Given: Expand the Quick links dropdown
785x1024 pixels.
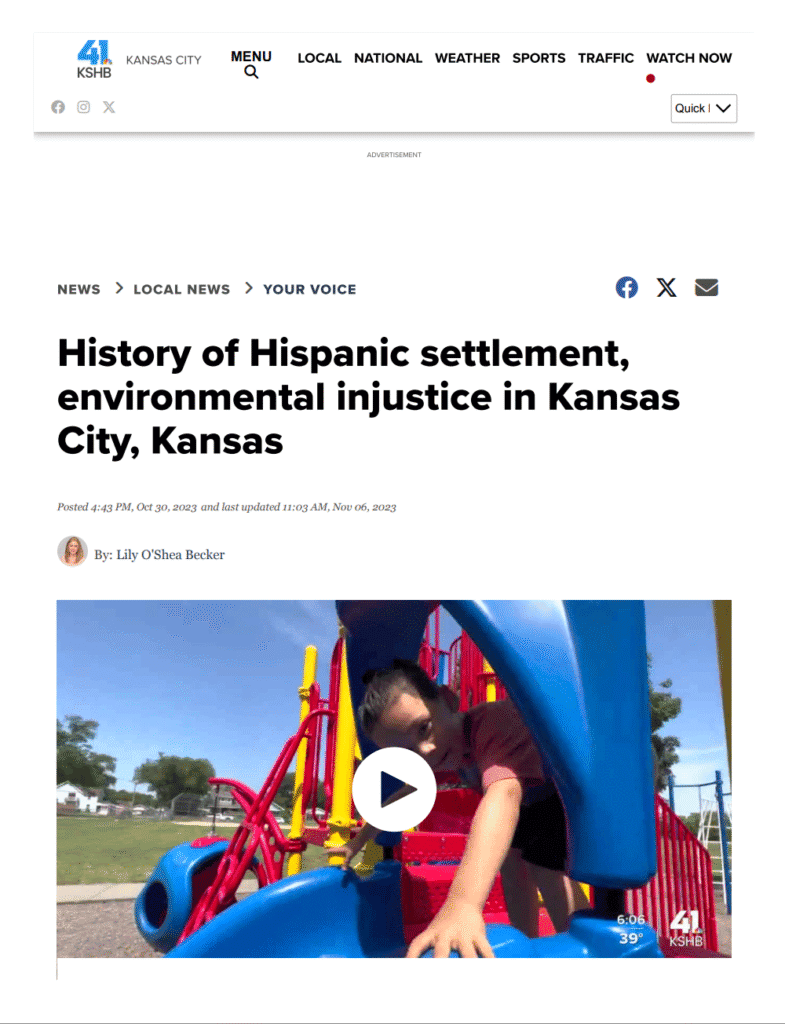Looking at the screenshot, I should pos(704,108).
